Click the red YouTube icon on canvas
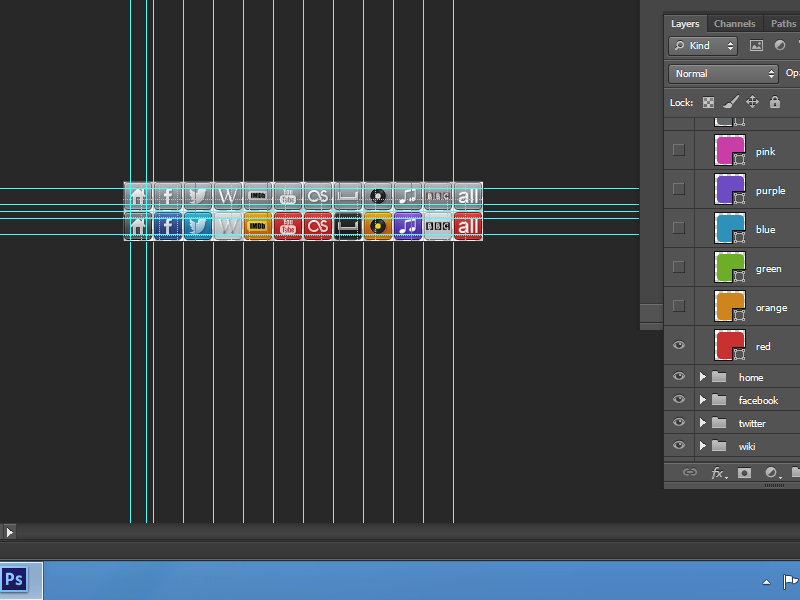The height and width of the screenshot is (600, 800). pyautogui.click(x=288, y=226)
